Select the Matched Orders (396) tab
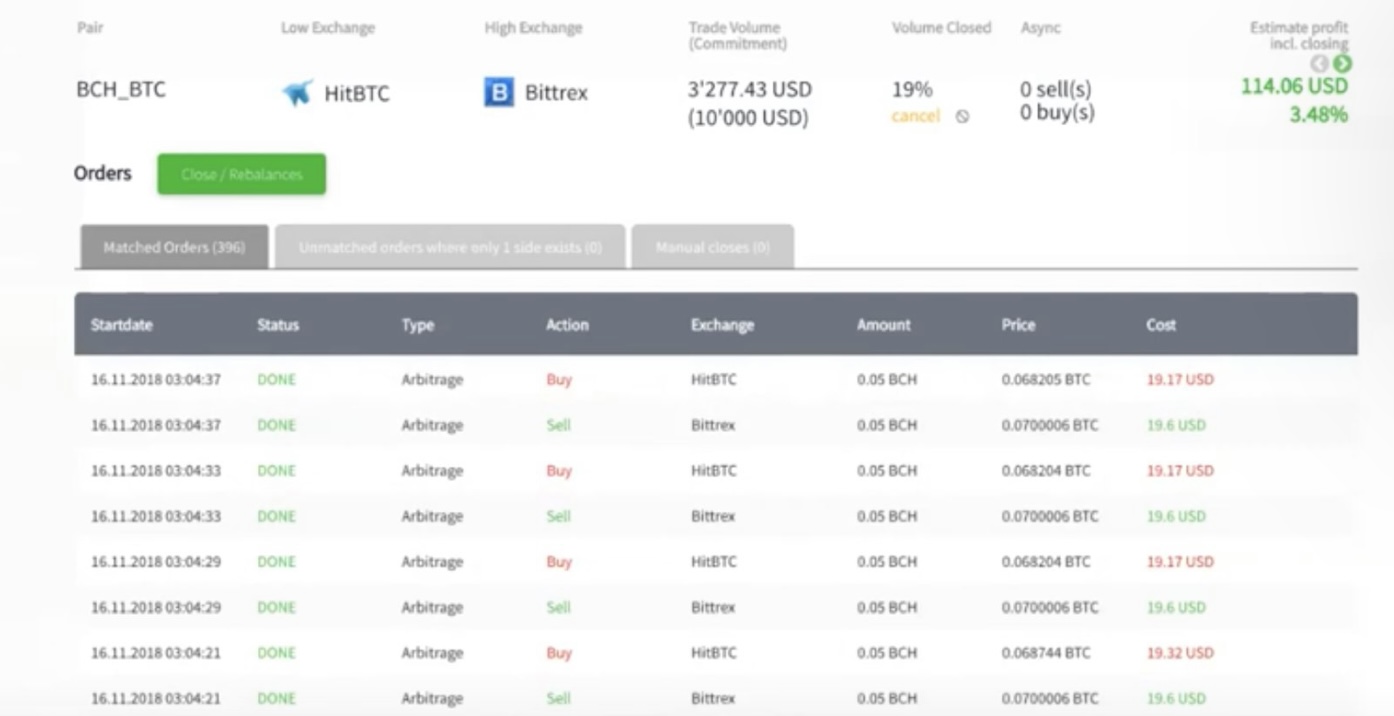Viewport: 1394px width, 716px height. 174,247
